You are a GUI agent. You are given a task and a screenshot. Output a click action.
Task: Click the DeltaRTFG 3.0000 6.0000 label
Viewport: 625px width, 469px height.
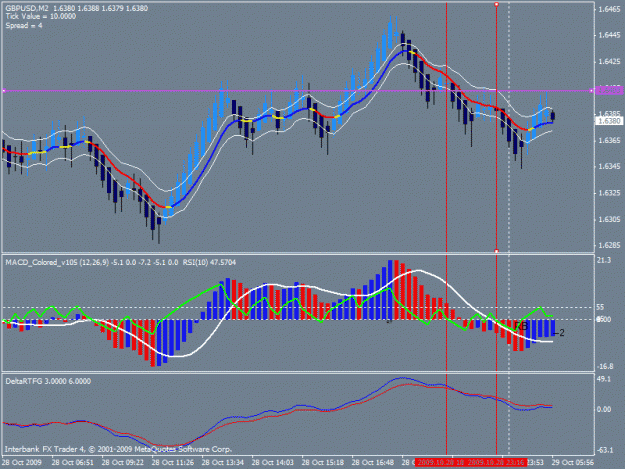[48, 381]
